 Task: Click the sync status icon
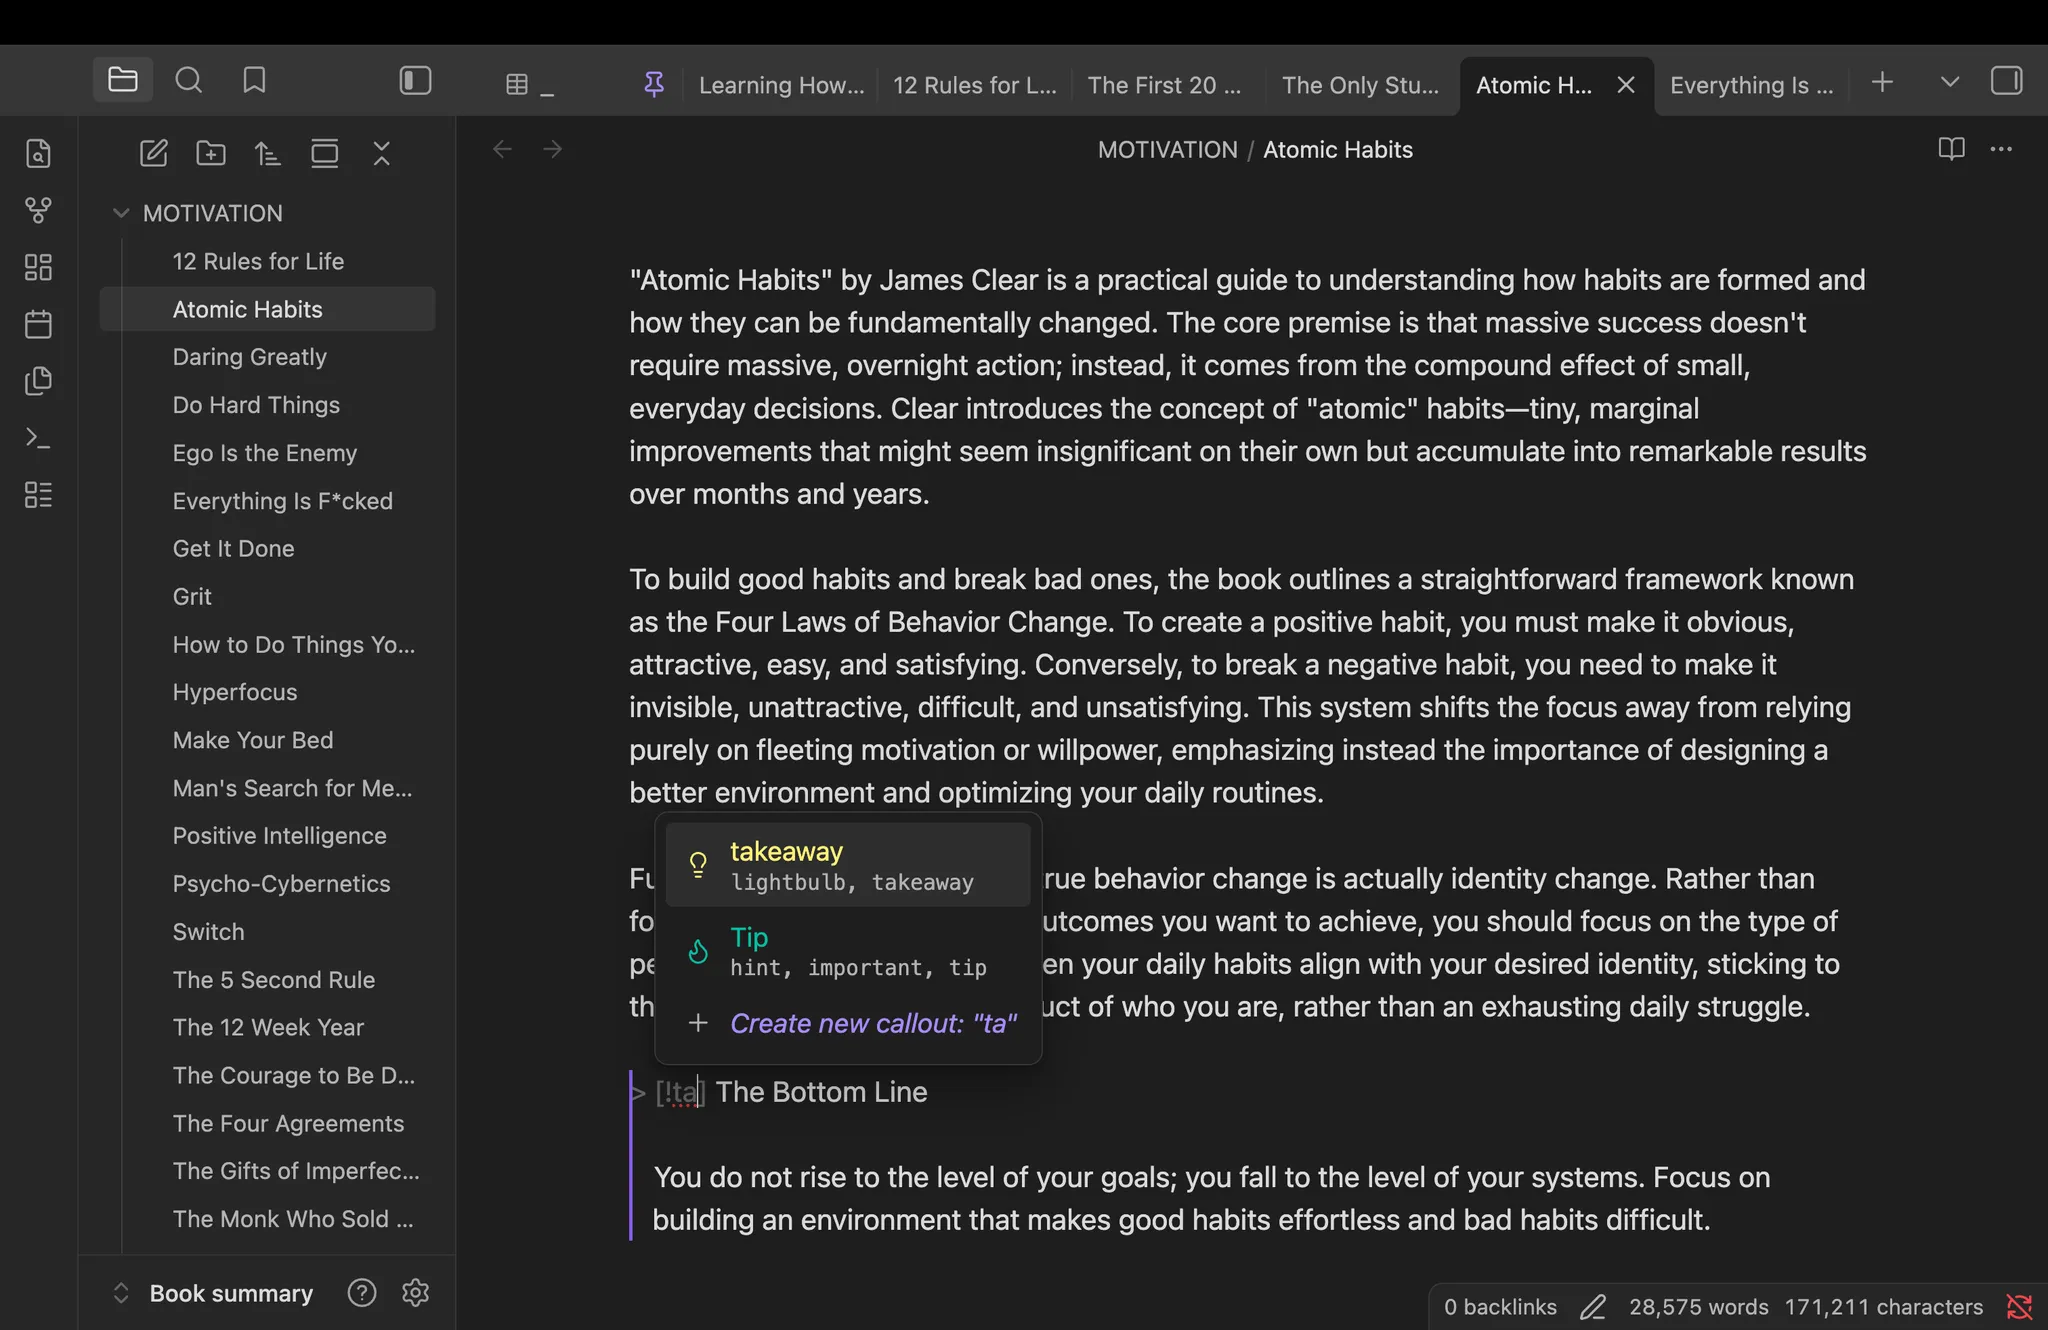point(2019,1307)
